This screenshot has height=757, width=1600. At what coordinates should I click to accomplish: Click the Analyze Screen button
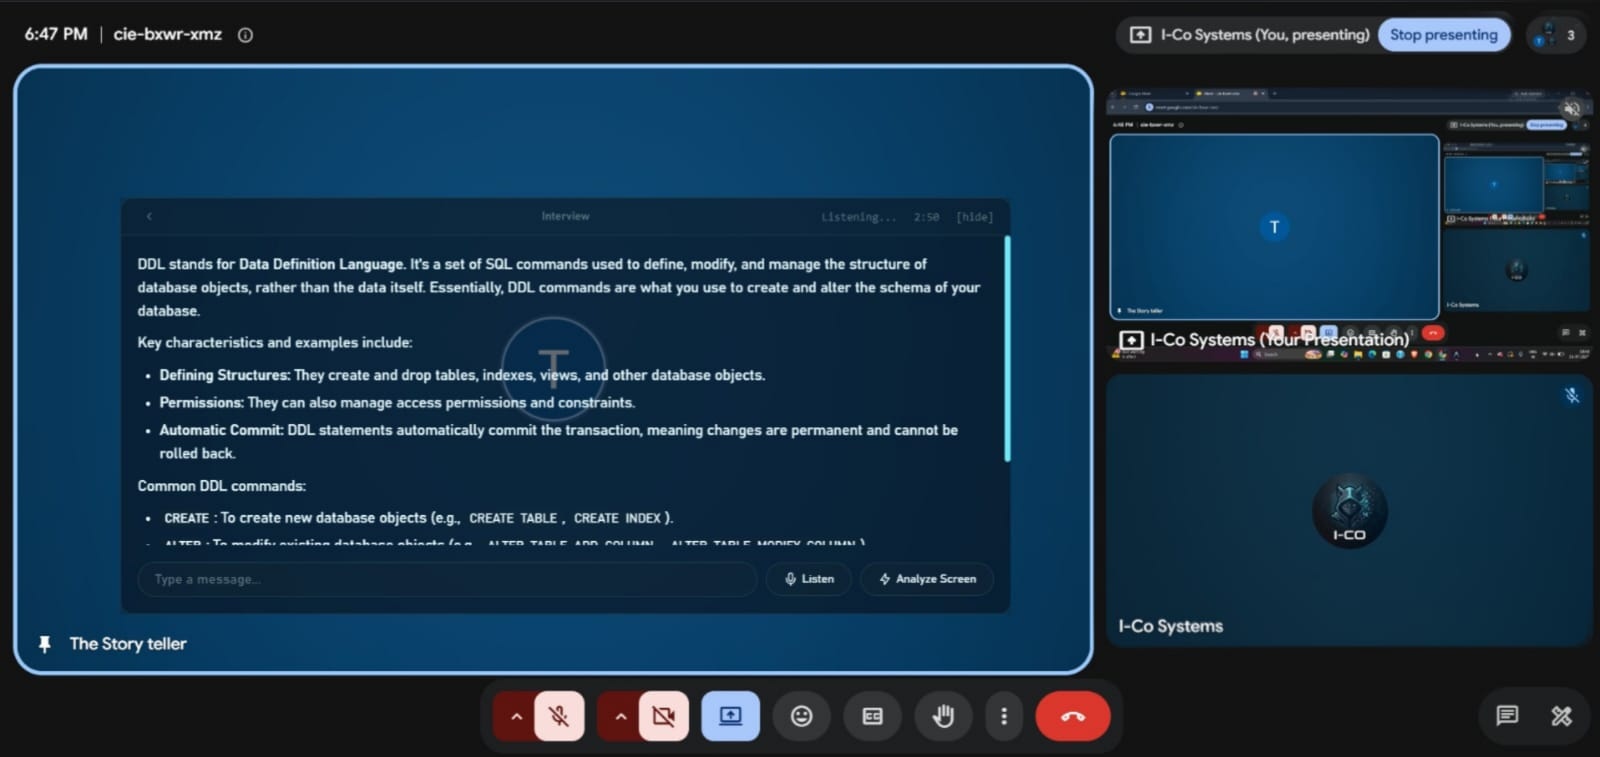927,579
